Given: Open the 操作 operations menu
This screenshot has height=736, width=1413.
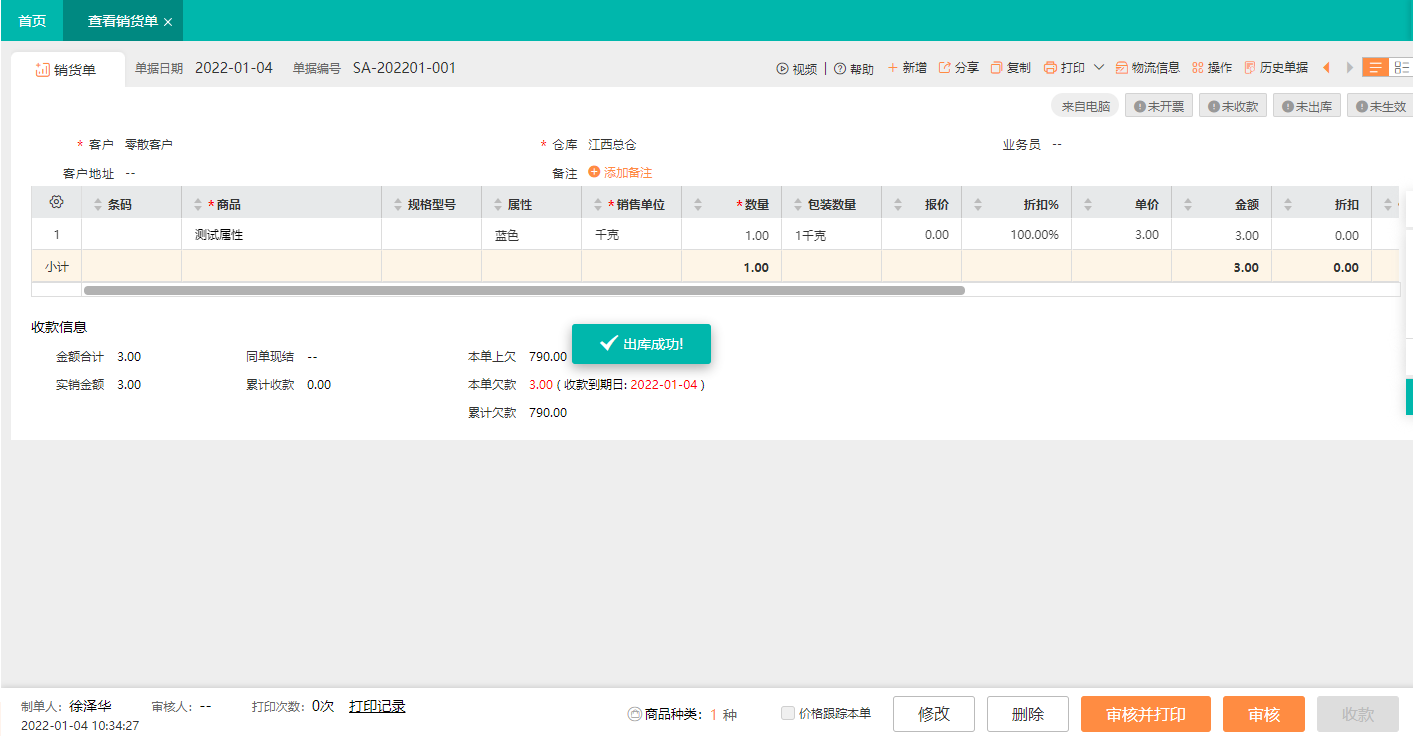Looking at the screenshot, I should [1211, 68].
